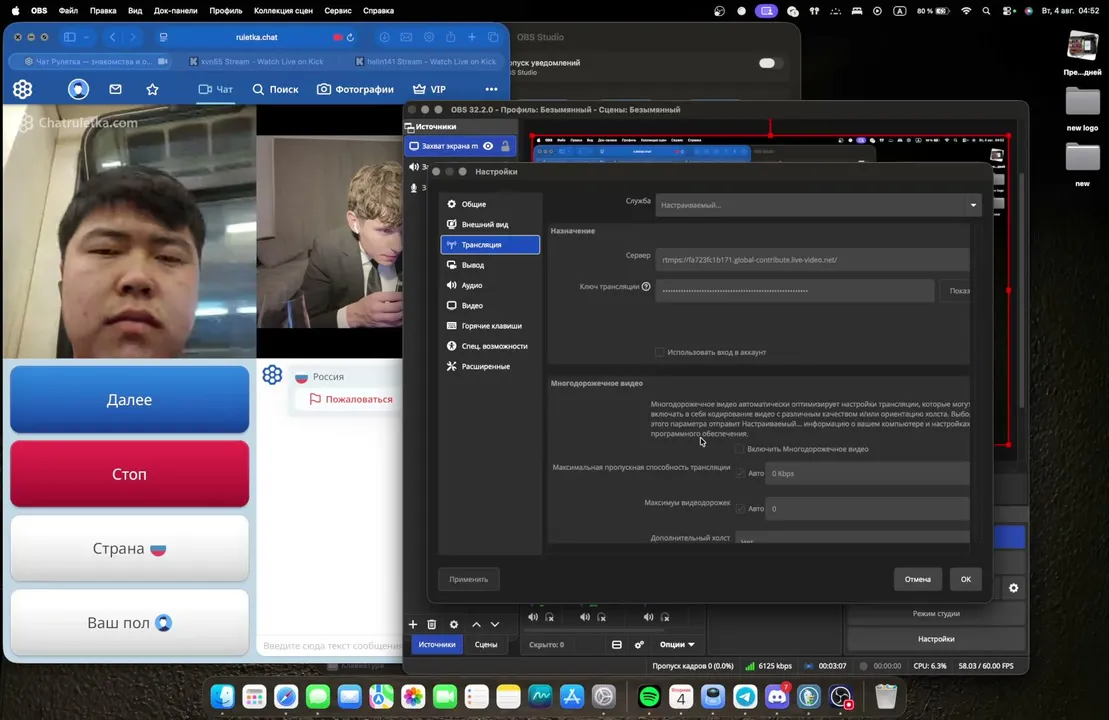Click the Server URL field

(812, 260)
